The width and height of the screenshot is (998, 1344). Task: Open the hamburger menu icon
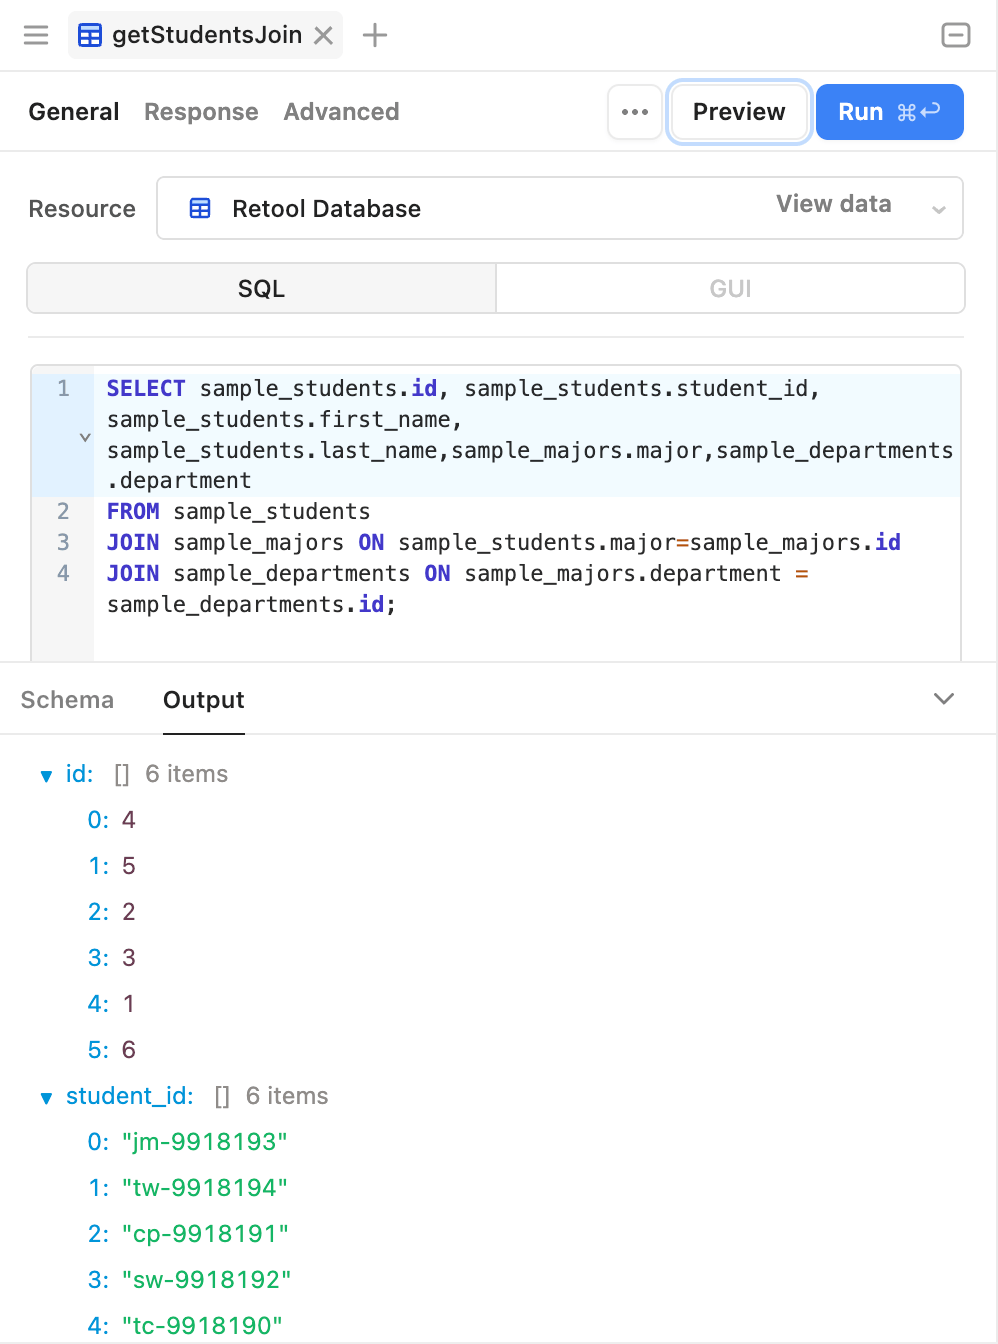pos(36,35)
